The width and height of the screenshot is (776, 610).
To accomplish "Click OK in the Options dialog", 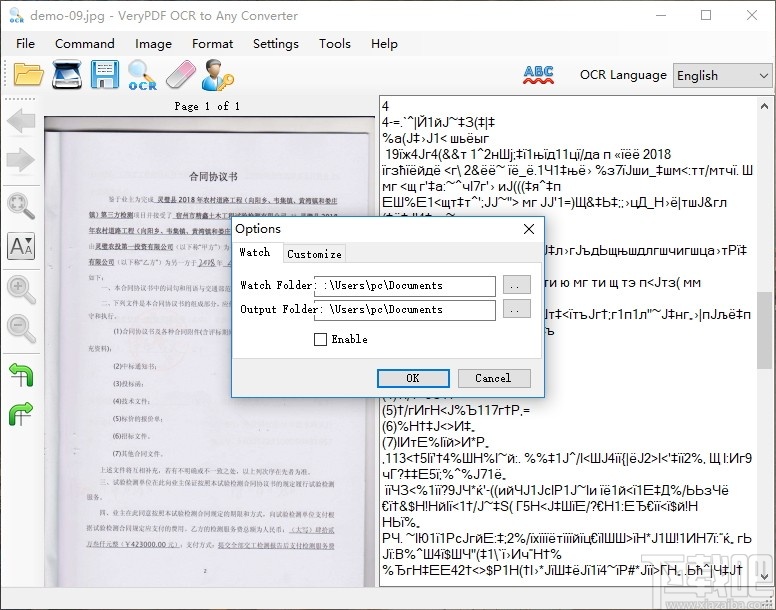I will click(413, 378).
